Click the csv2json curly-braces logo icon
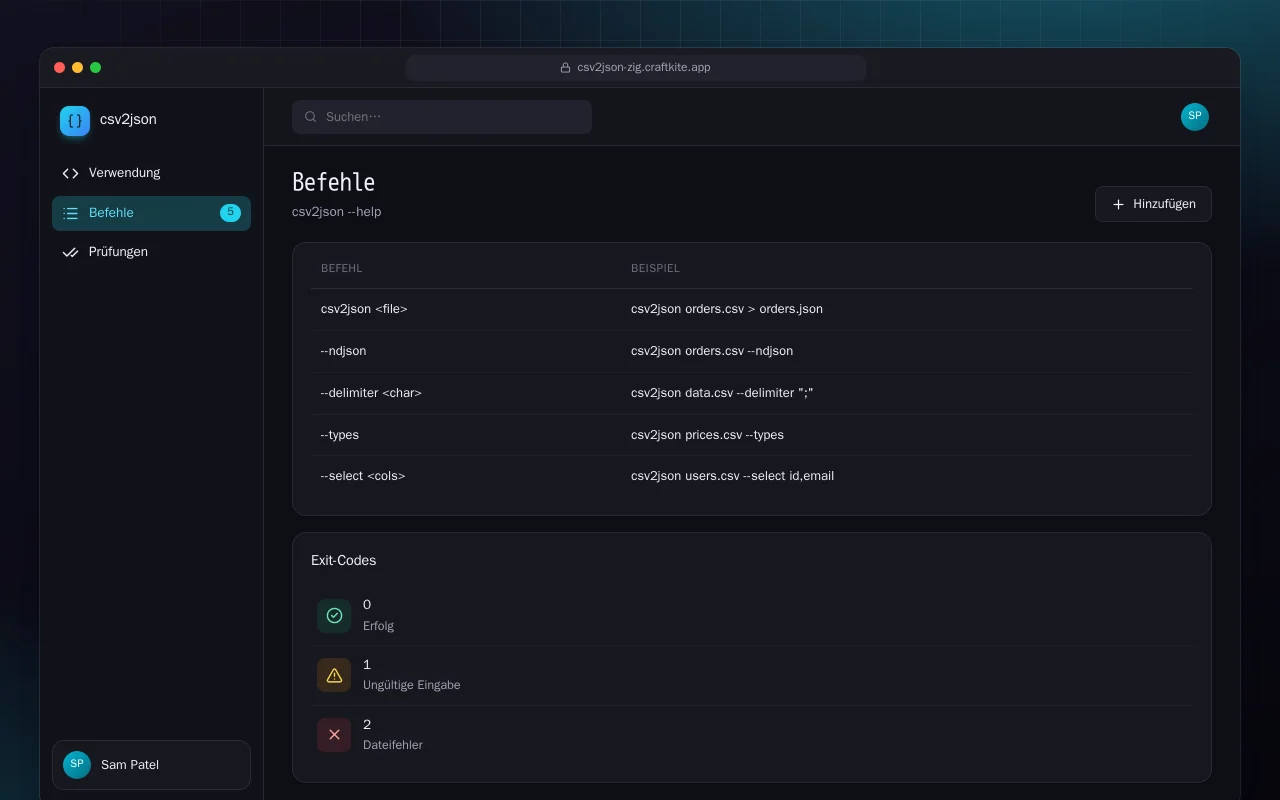1280x800 pixels. tap(75, 121)
